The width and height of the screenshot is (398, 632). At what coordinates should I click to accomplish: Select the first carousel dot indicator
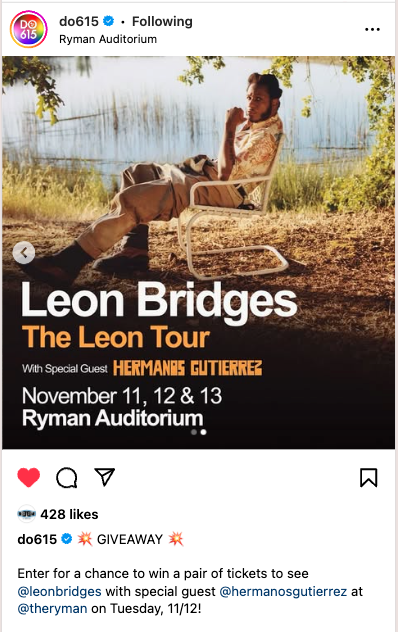click(x=194, y=432)
